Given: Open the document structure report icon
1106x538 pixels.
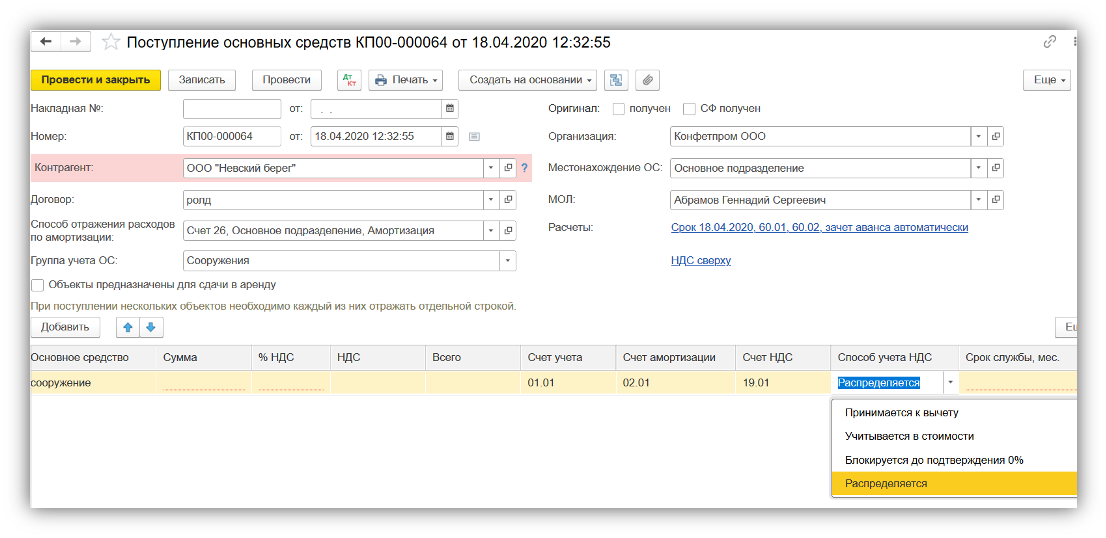Looking at the screenshot, I should point(616,80).
